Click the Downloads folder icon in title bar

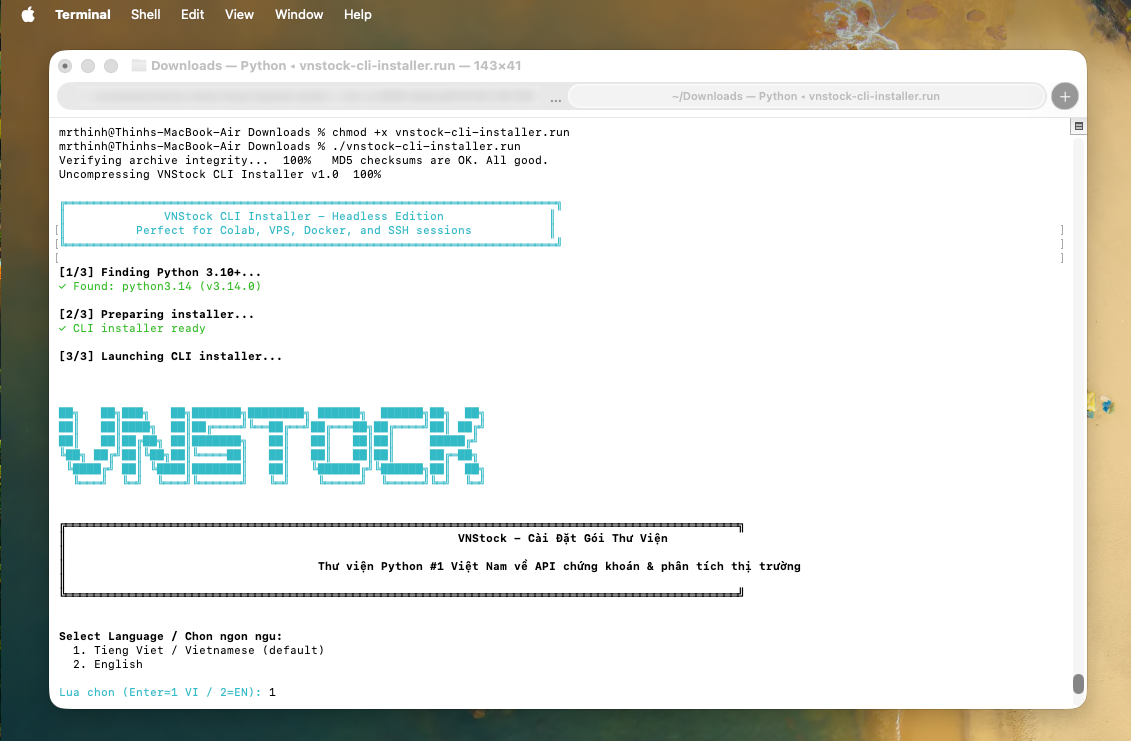139,66
